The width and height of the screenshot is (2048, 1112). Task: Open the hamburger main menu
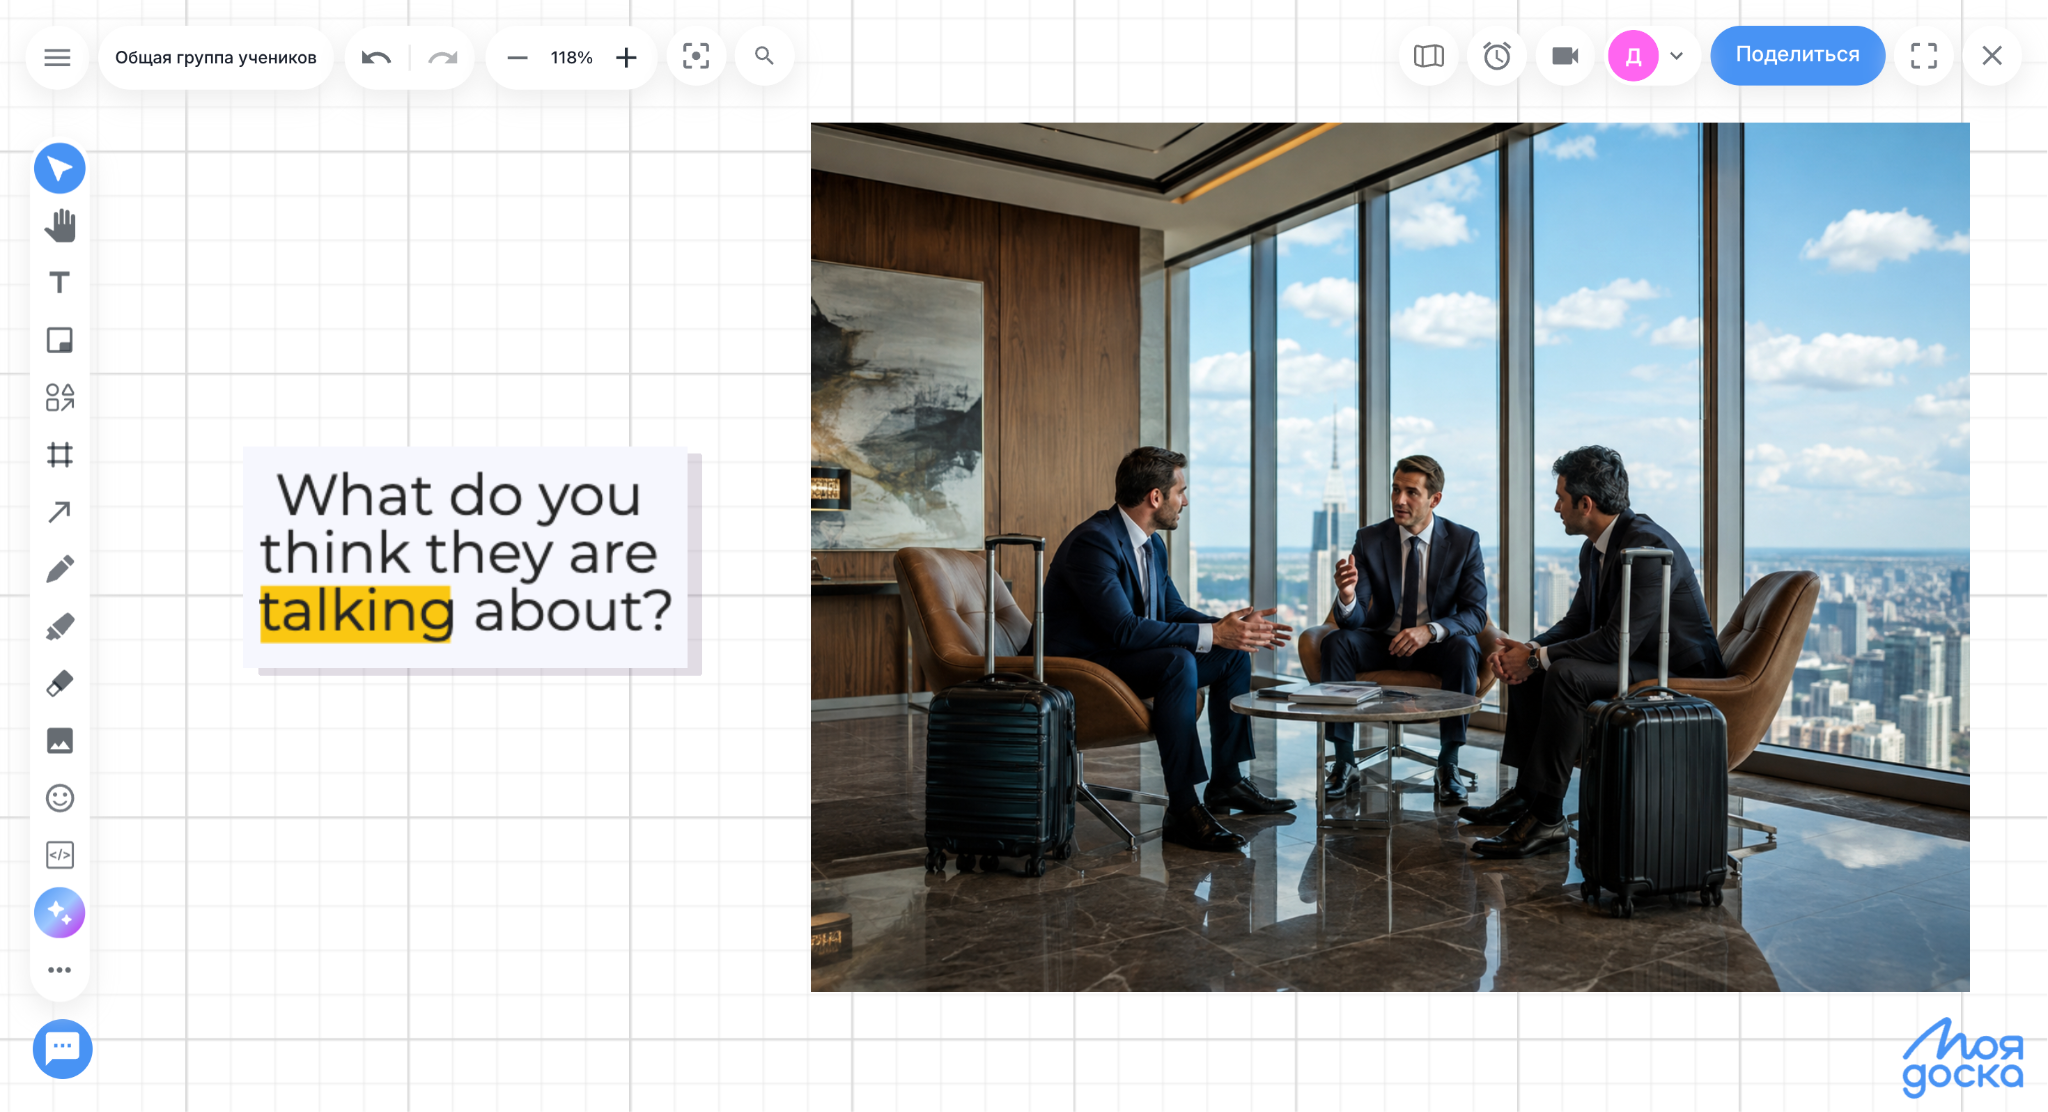[57, 57]
